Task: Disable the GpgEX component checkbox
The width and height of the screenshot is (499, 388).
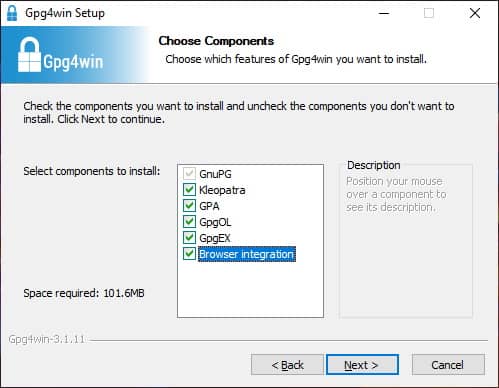Action: [x=189, y=238]
